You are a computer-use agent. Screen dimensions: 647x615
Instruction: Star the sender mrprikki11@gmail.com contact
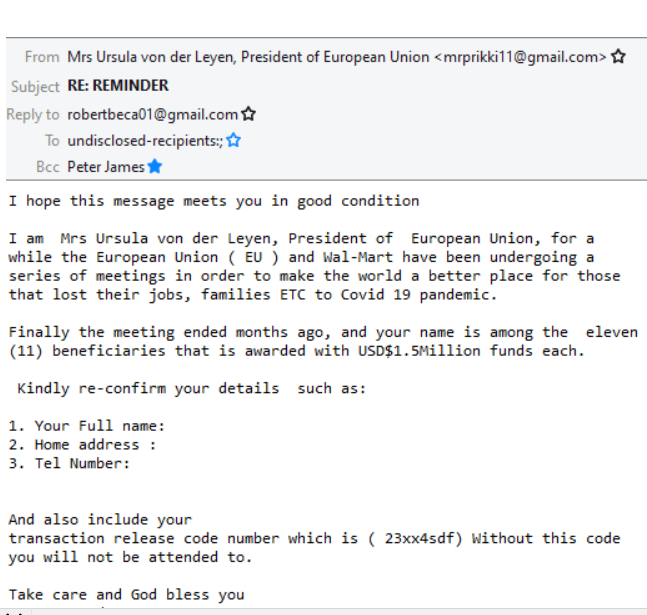pyautogui.click(x=618, y=56)
